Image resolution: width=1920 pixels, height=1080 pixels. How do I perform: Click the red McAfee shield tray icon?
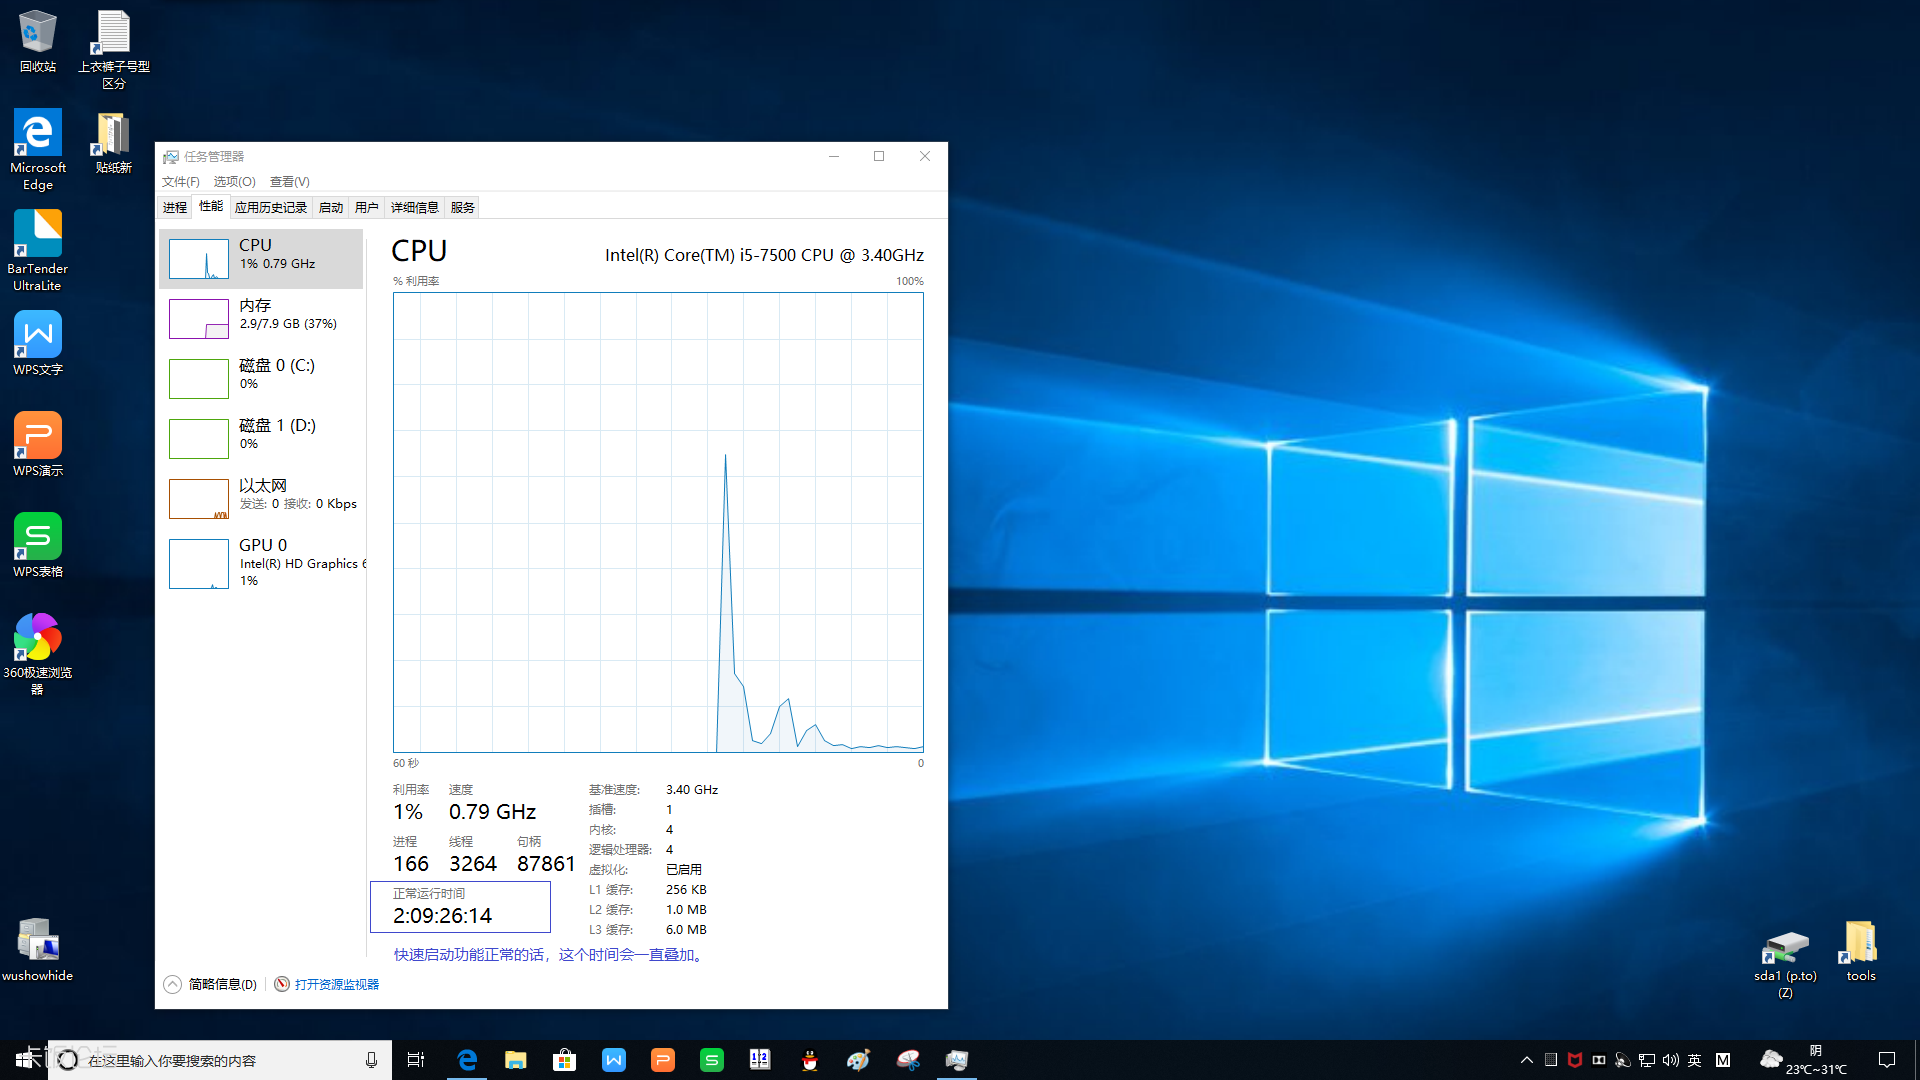(1575, 1060)
